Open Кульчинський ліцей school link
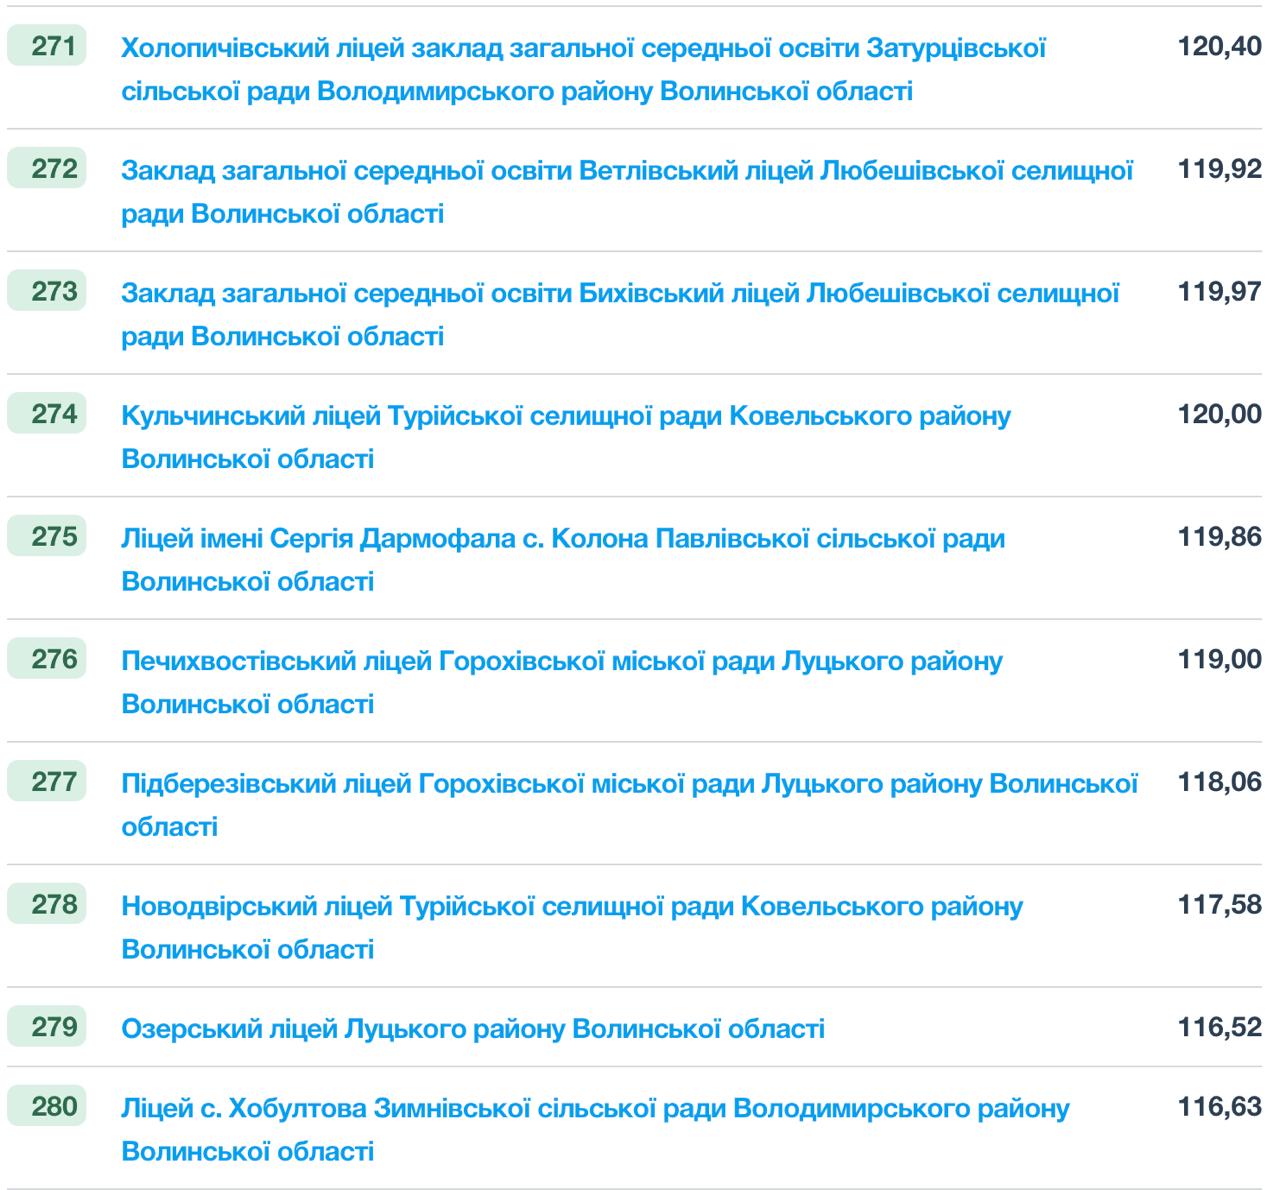Image resolution: width=1280 pixels, height=1190 pixels. point(565,416)
